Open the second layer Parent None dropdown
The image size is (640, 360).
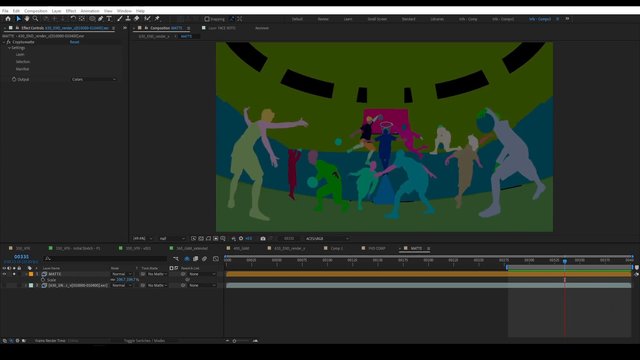202,285
